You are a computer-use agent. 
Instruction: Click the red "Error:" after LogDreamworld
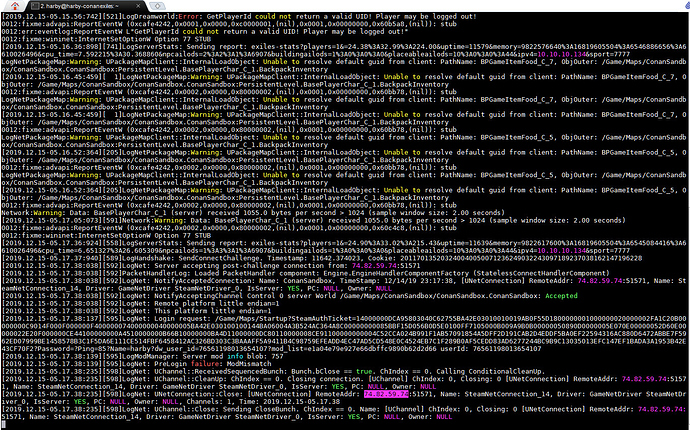click(190, 17)
